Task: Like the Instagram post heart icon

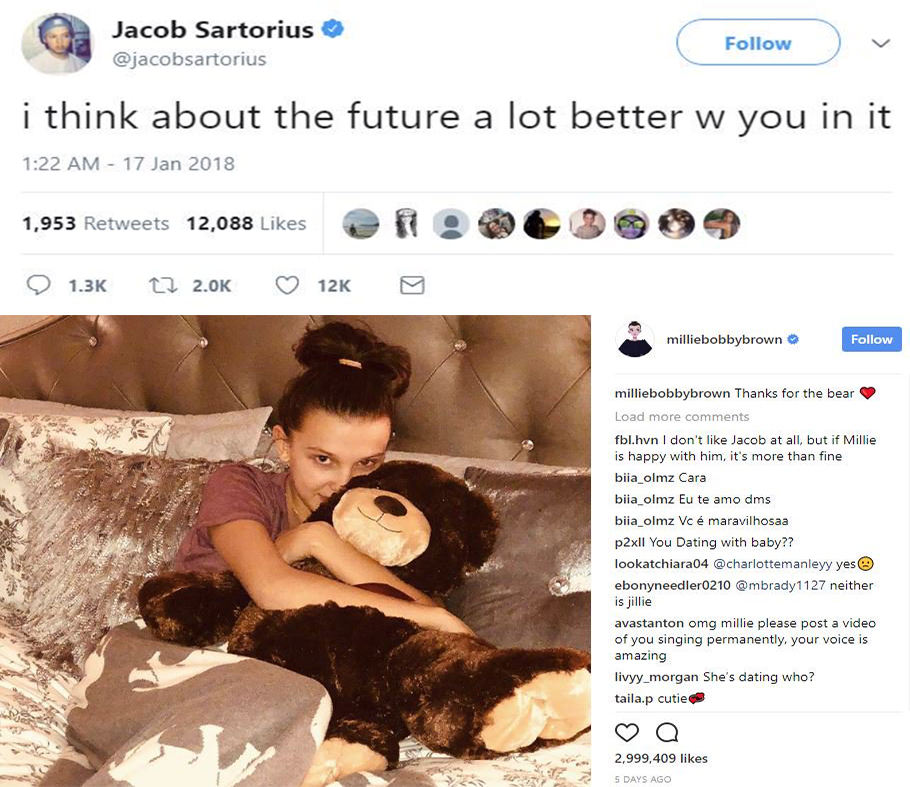Action: pos(626,732)
